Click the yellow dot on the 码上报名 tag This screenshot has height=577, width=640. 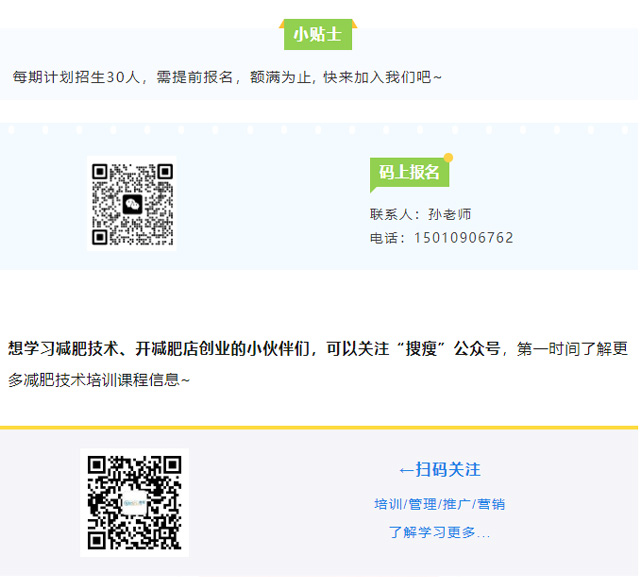pyautogui.click(x=448, y=157)
